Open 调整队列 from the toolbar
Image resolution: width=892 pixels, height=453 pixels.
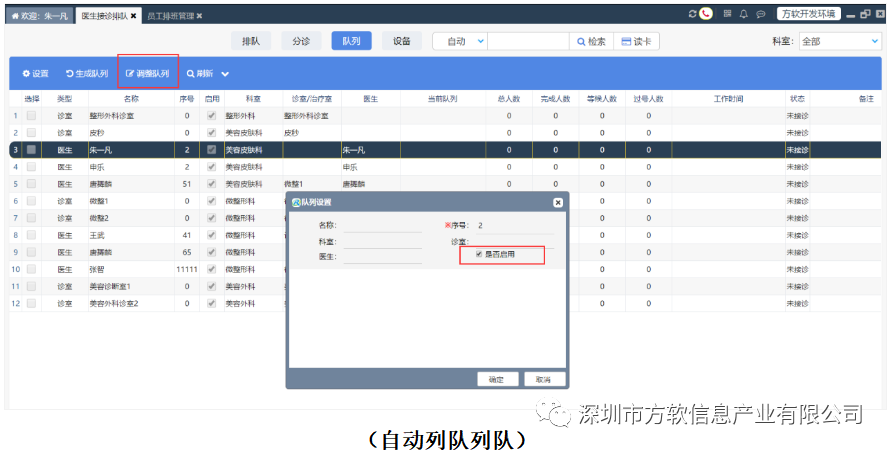click(147, 74)
